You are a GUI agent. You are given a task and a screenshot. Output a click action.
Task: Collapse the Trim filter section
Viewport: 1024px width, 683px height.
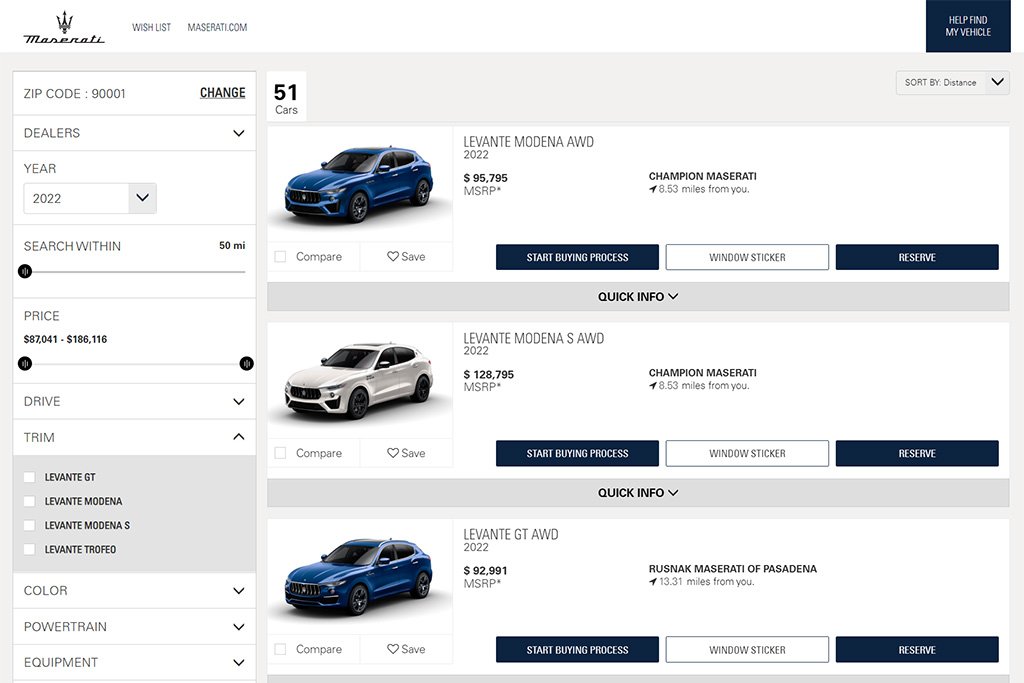point(135,437)
